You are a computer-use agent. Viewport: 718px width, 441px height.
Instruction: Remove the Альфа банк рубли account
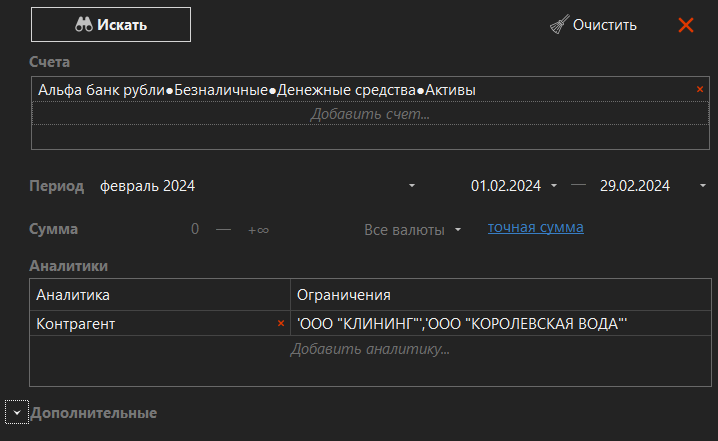tap(700, 90)
